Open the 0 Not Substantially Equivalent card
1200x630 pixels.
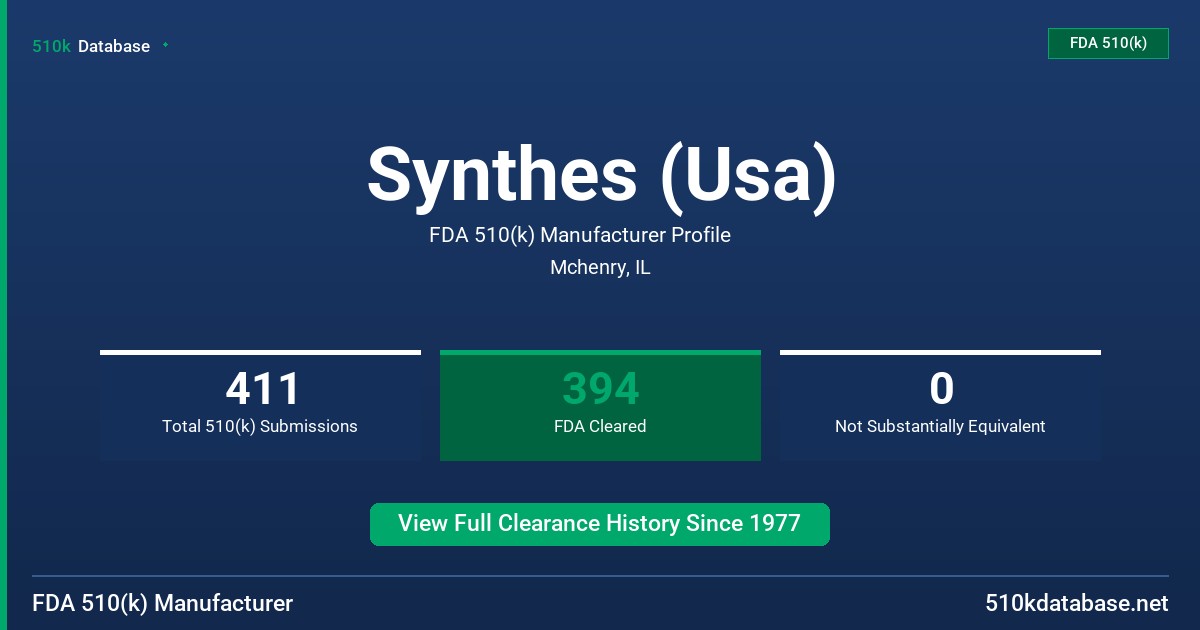coord(940,405)
